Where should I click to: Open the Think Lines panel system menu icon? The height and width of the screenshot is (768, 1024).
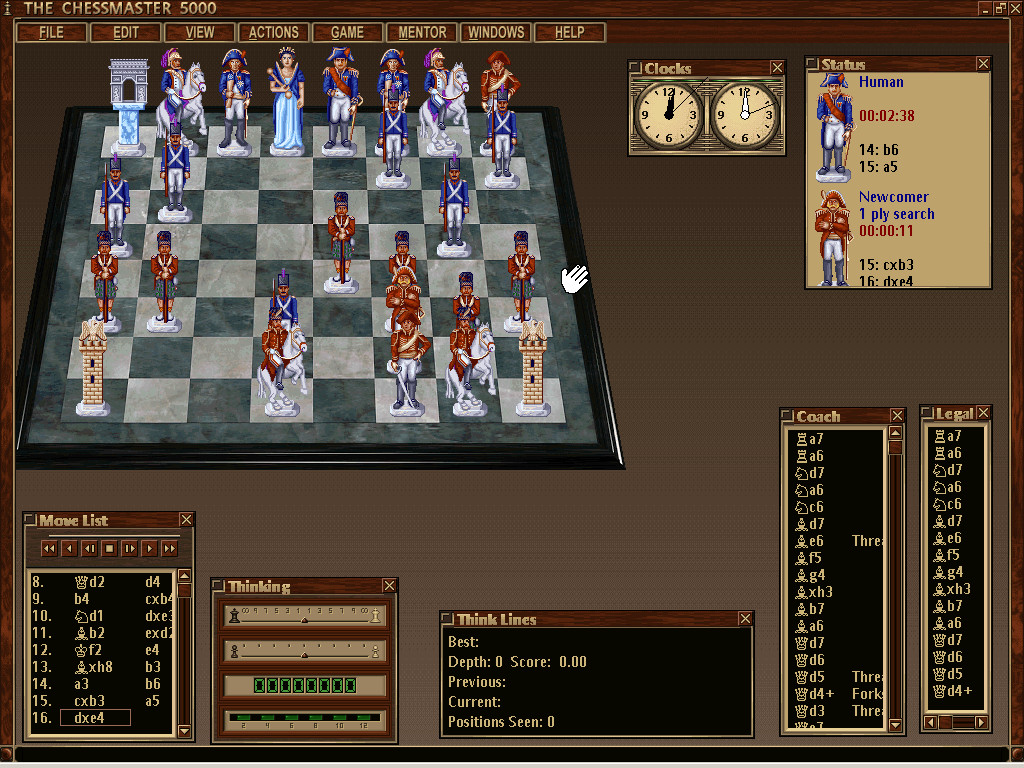point(447,618)
